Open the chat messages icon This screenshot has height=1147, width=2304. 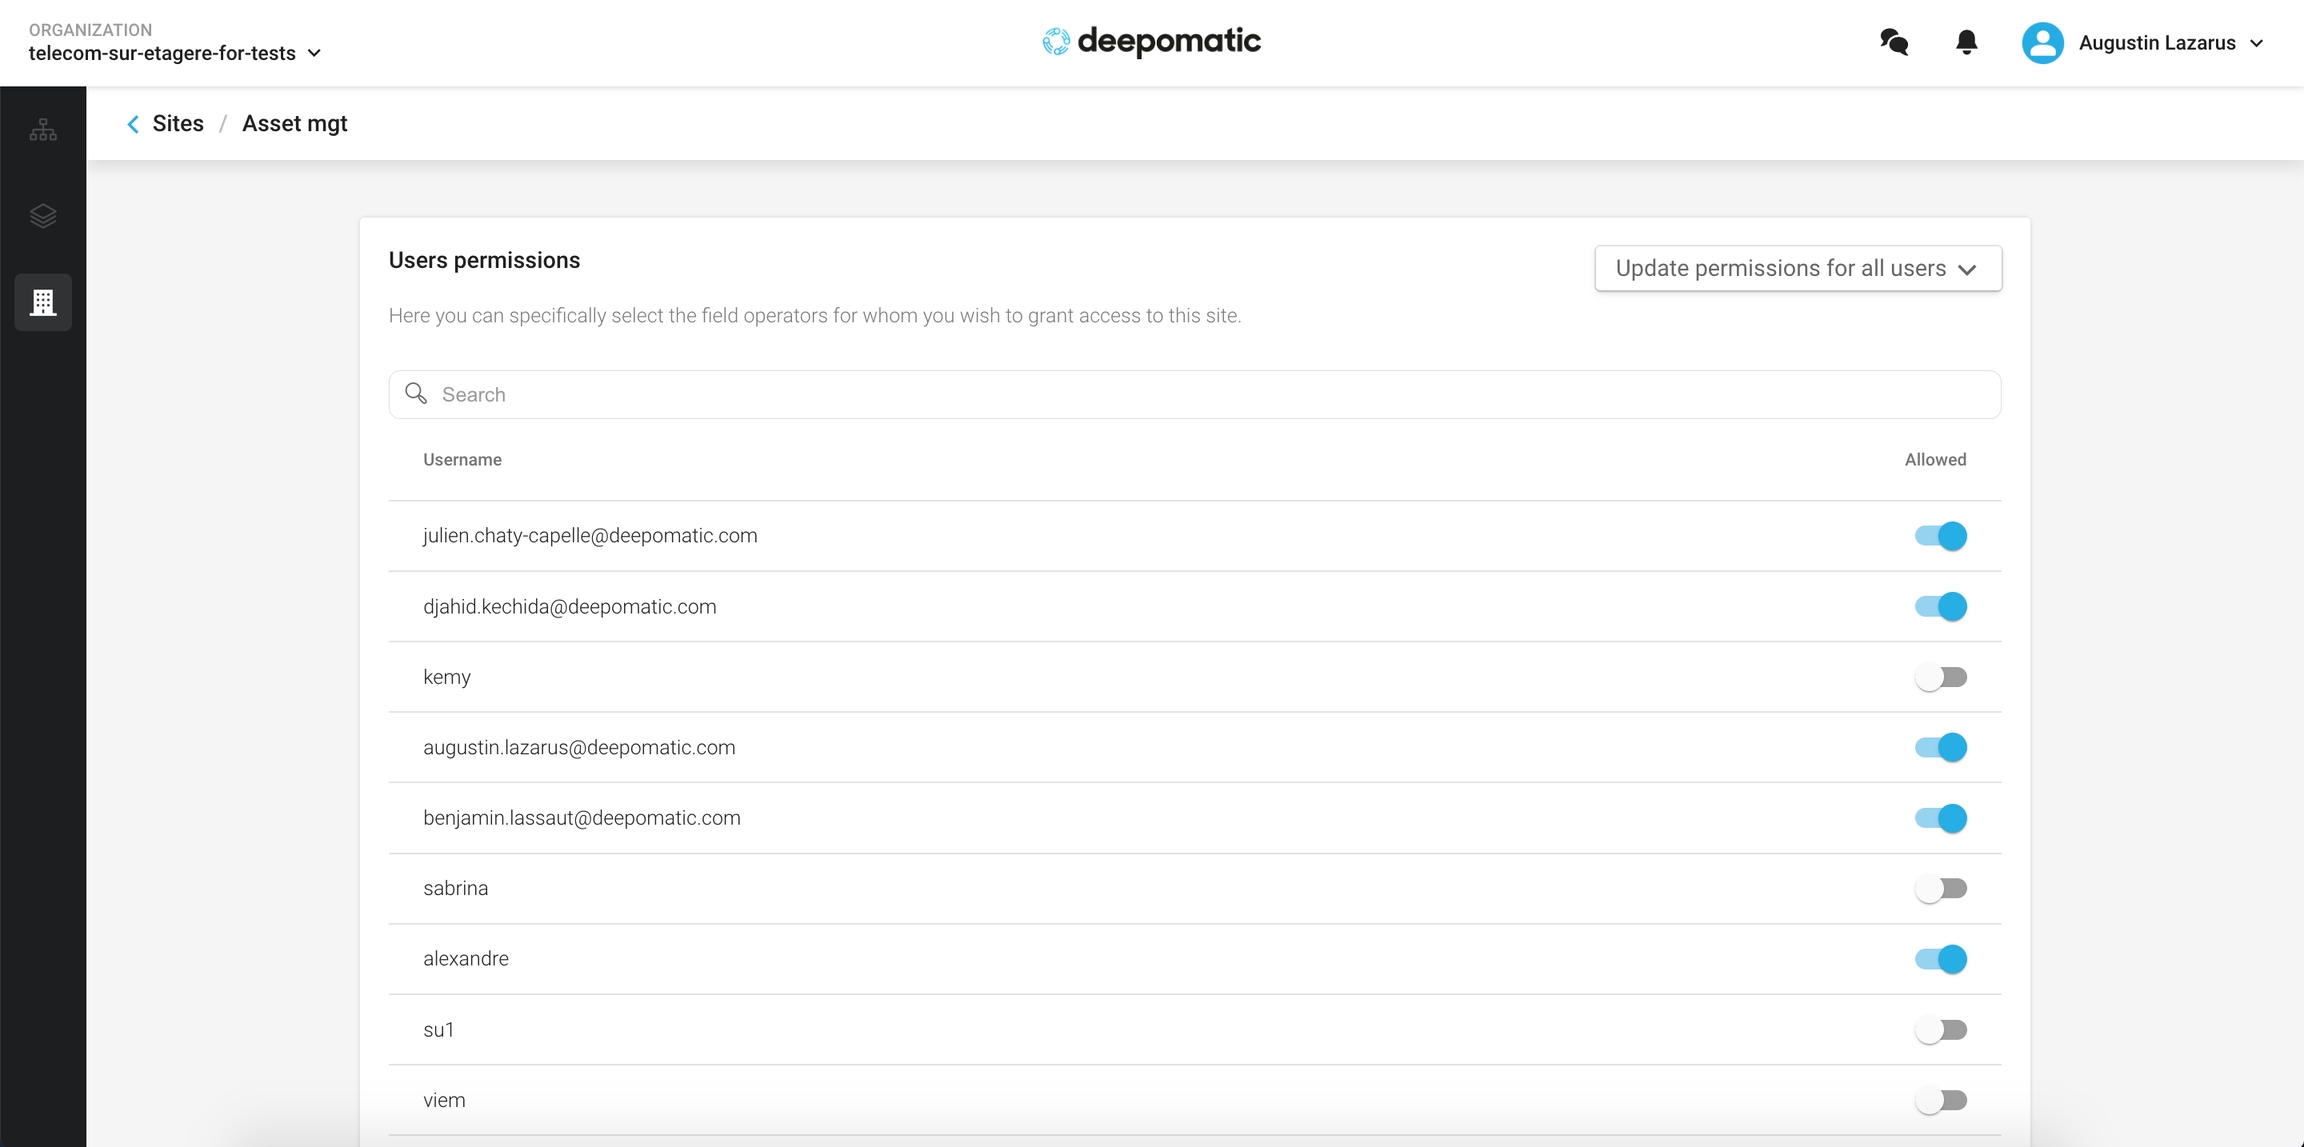pyautogui.click(x=1893, y=42)
